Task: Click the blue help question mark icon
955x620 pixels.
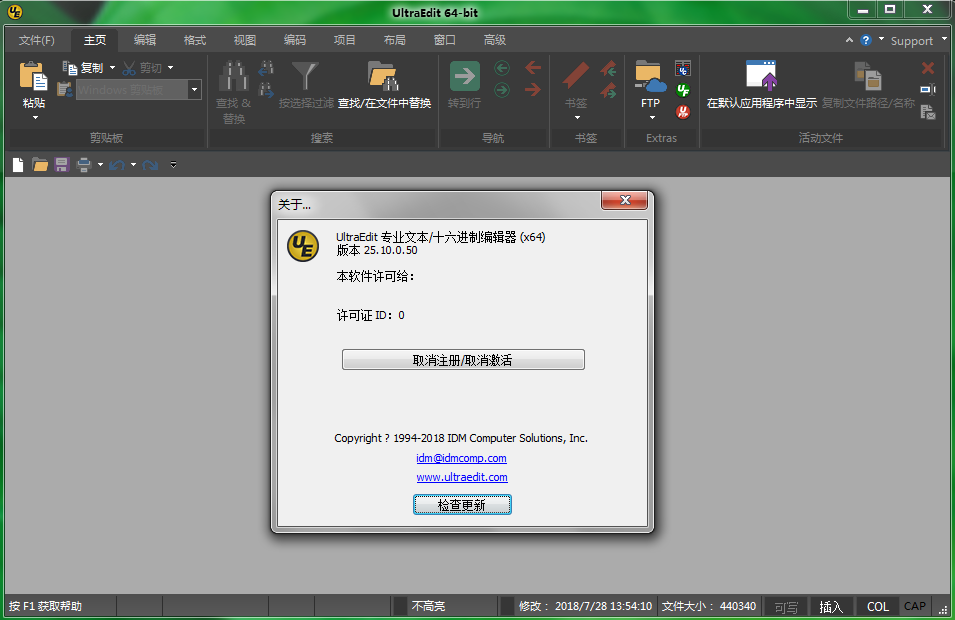Action: 865,40
